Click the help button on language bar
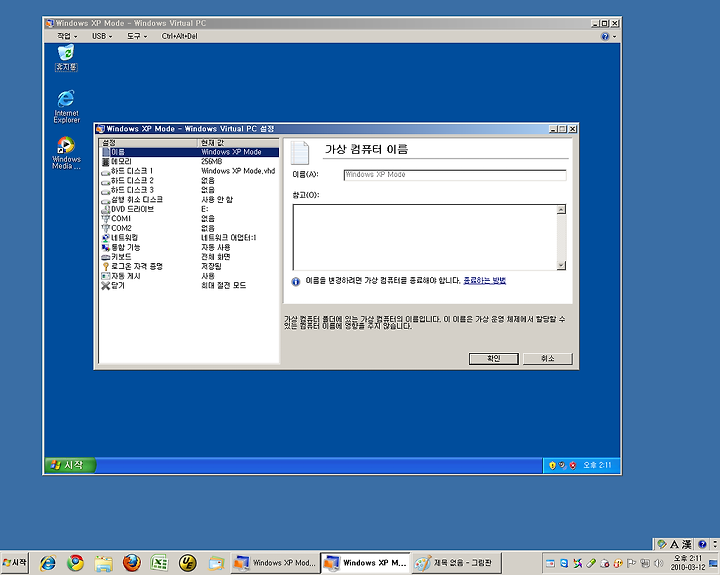Screen dimensions: 720x575 click(703, 544)
